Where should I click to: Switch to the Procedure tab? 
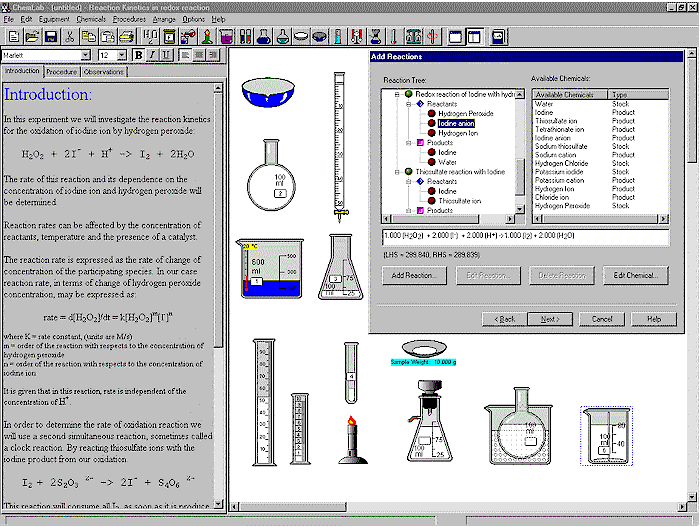pyautogui.click(x=62, y=71)
